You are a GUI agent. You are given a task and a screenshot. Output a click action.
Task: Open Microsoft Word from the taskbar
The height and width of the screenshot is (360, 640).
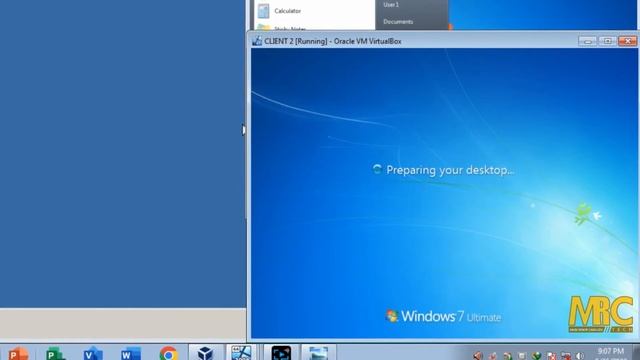[131, 354]
